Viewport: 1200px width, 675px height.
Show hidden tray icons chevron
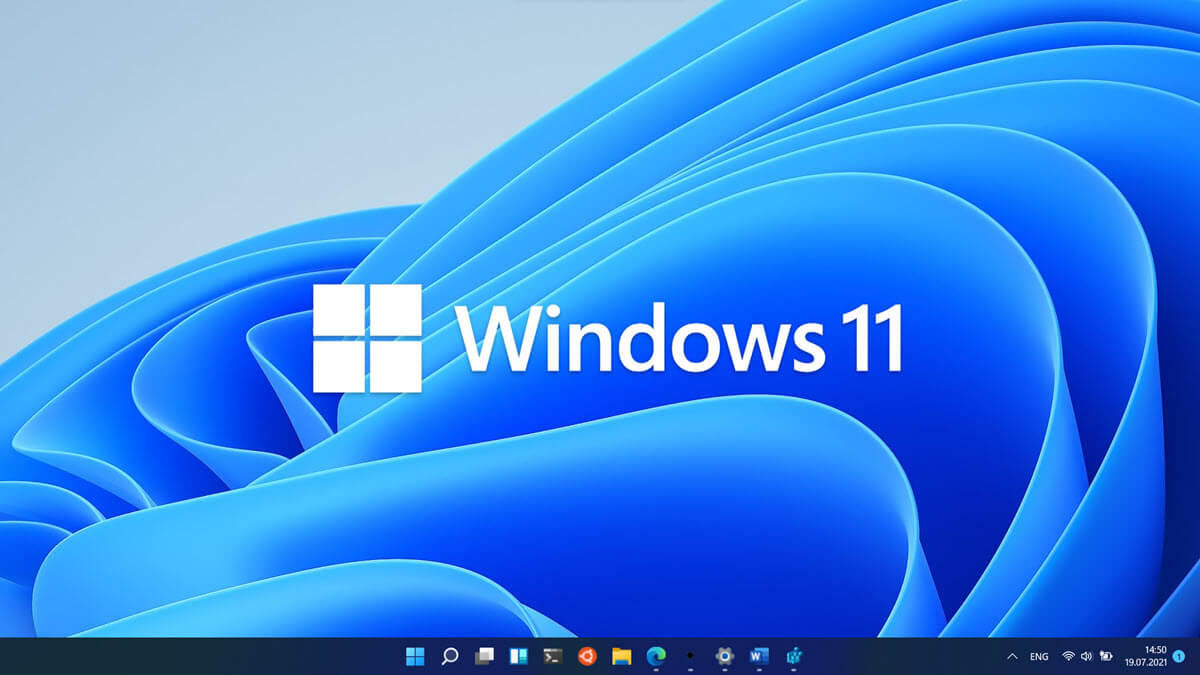tap(1012, 657)
